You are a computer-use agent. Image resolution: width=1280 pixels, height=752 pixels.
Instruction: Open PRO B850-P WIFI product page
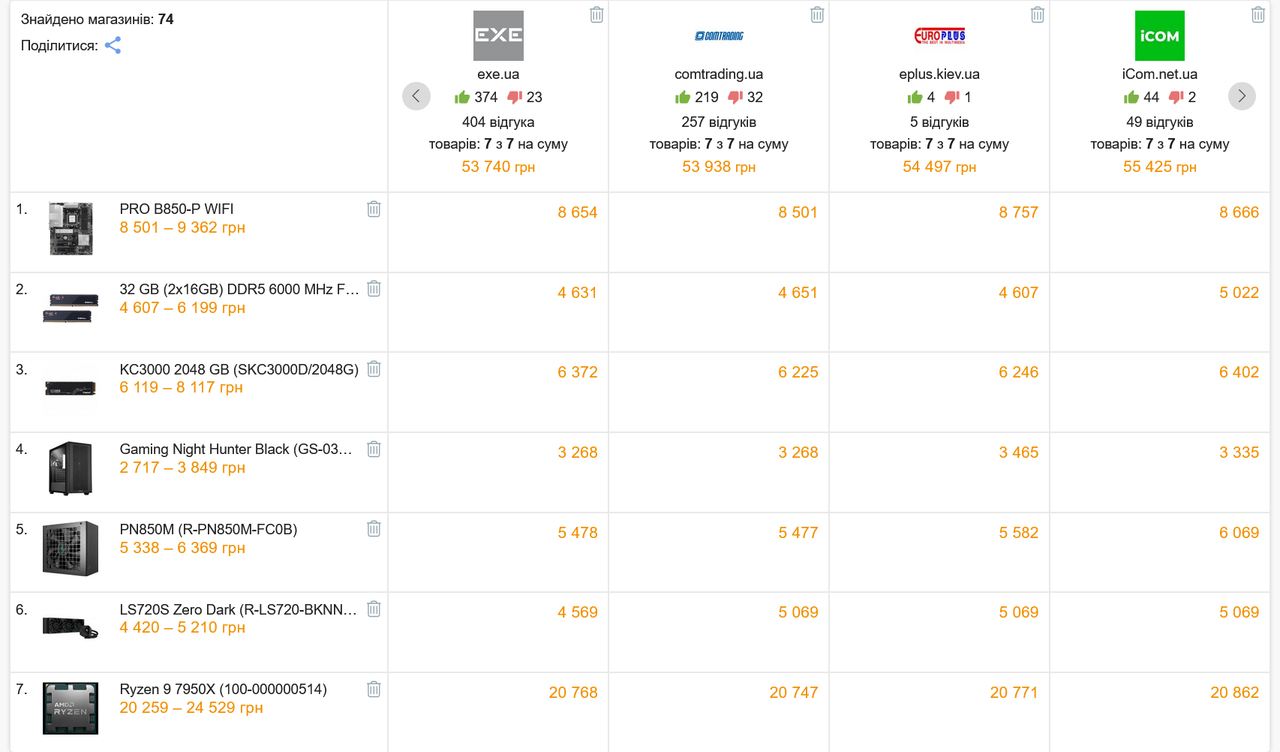[177, 209]
